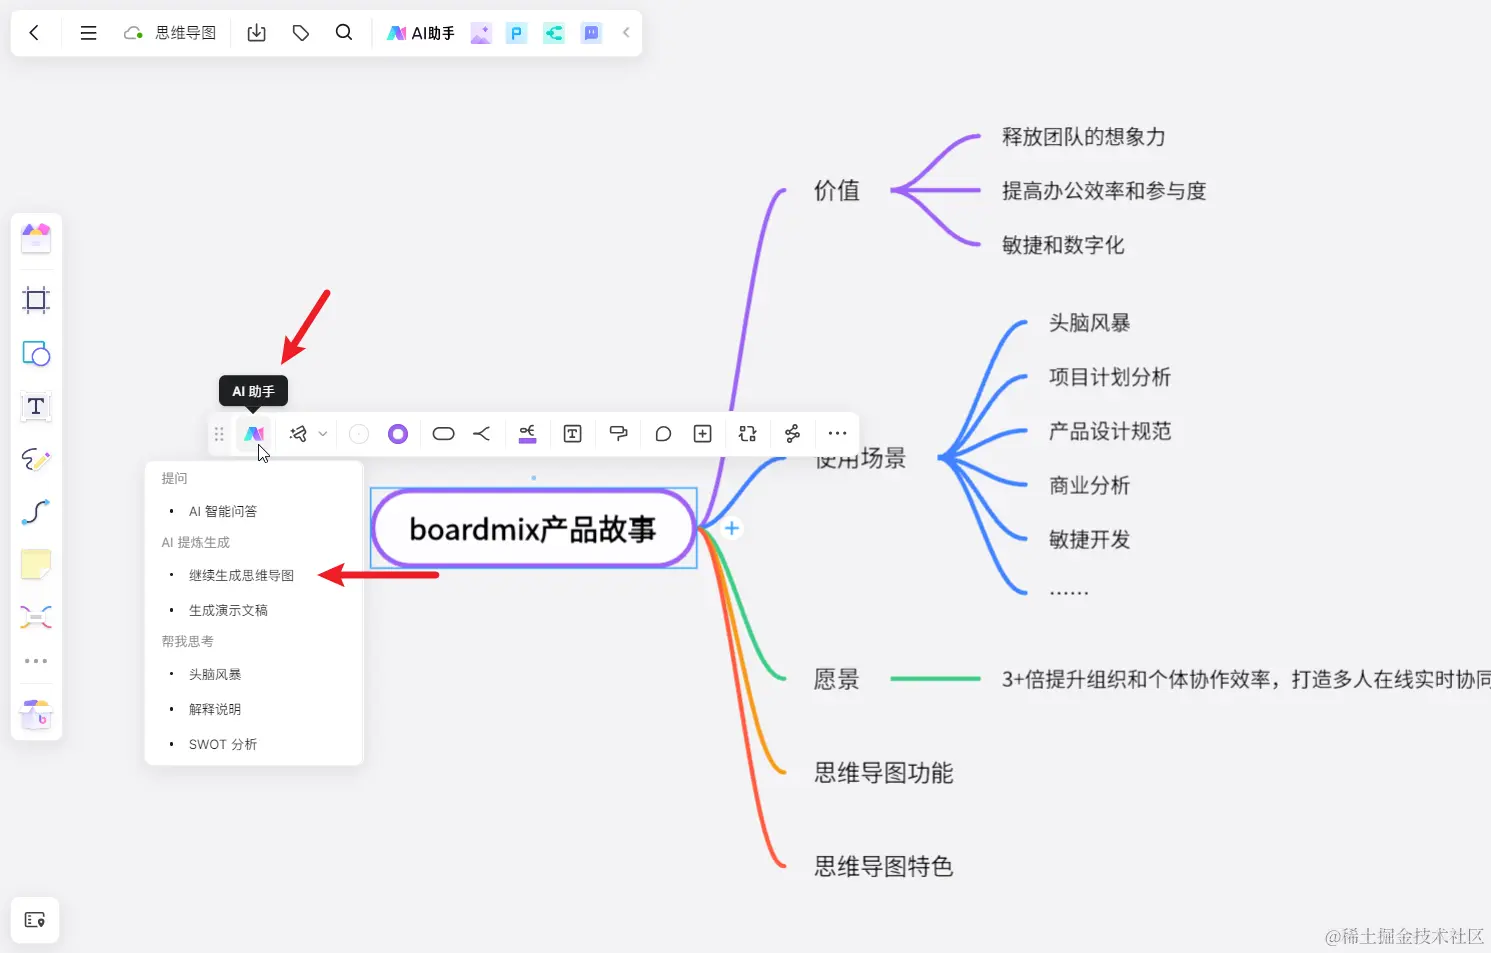Open the tag icon in the top toolbar
Image resolution: width=1491 pixels, height=953 pixels.
[x=301, y=32]
